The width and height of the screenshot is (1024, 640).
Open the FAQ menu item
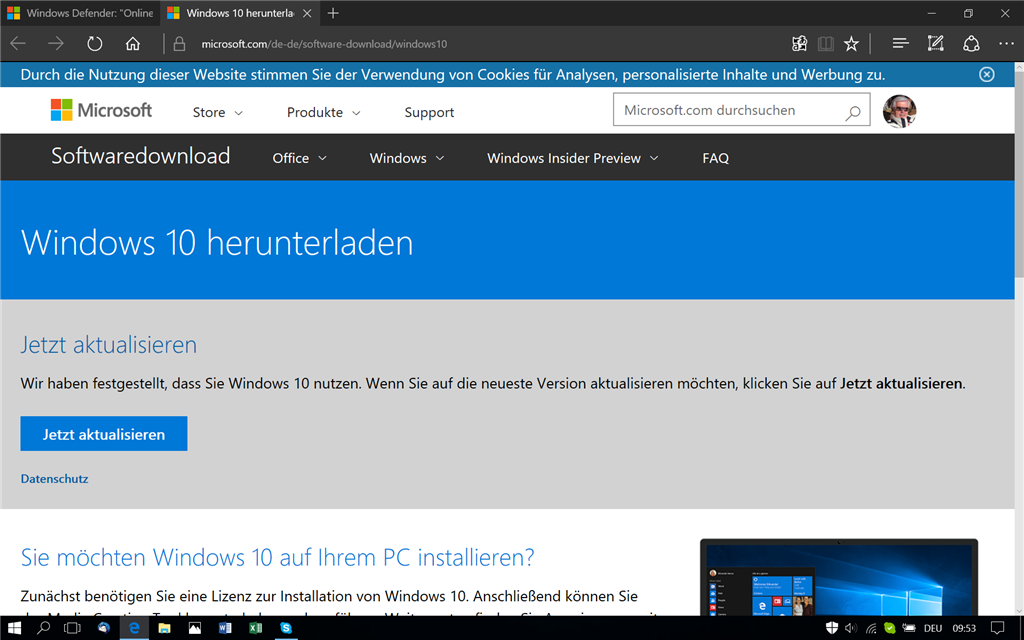tap(715, 158)
